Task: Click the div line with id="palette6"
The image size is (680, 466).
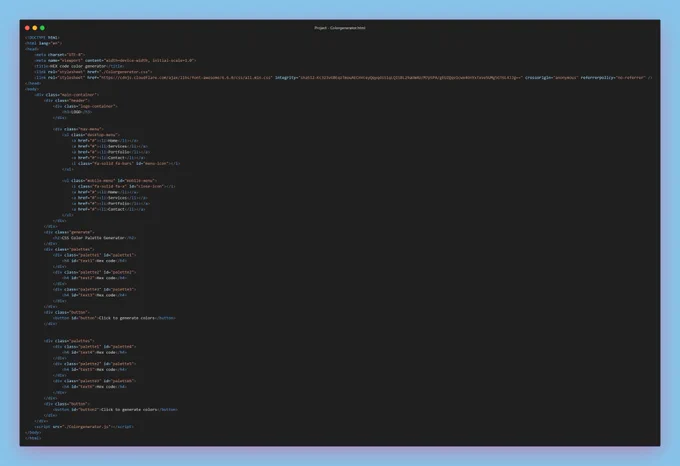Action: 95,381
